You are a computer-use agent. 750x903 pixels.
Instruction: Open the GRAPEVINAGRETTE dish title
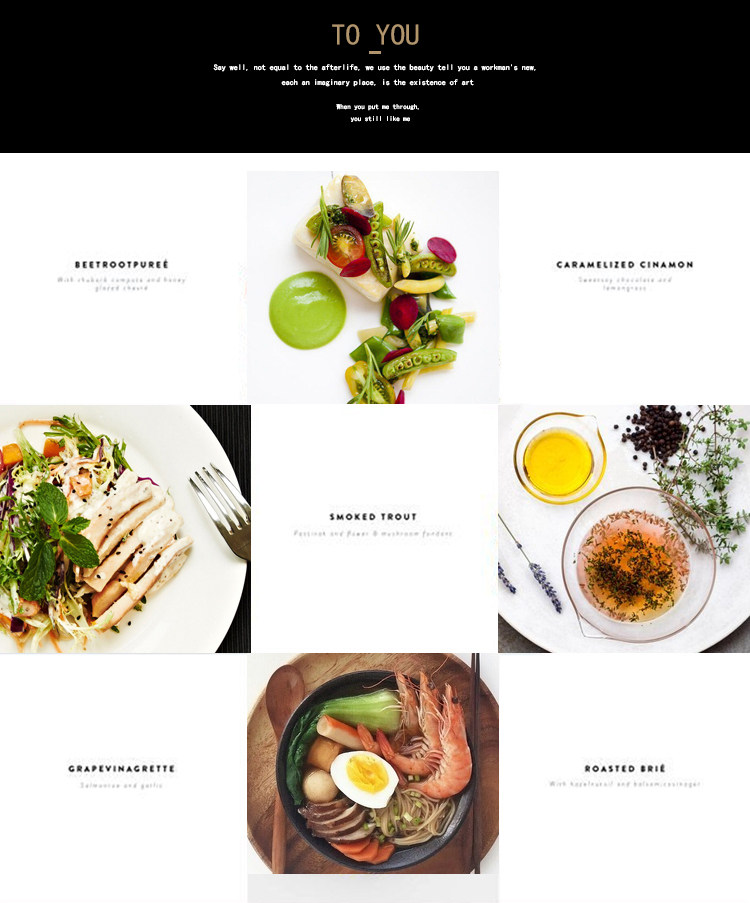(x=122, y=768)
